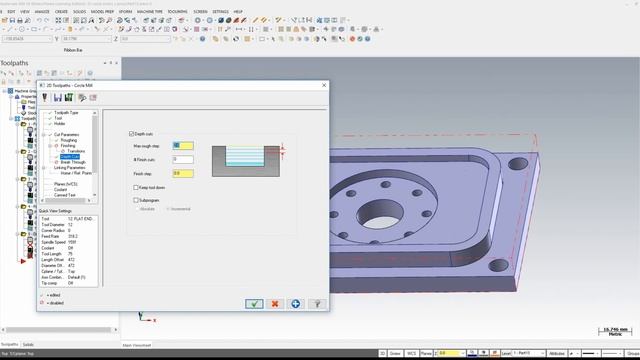Screen dimensions: 640x360
Task: Collapse the Linking Parameters tree node
Action: point(44,168)
